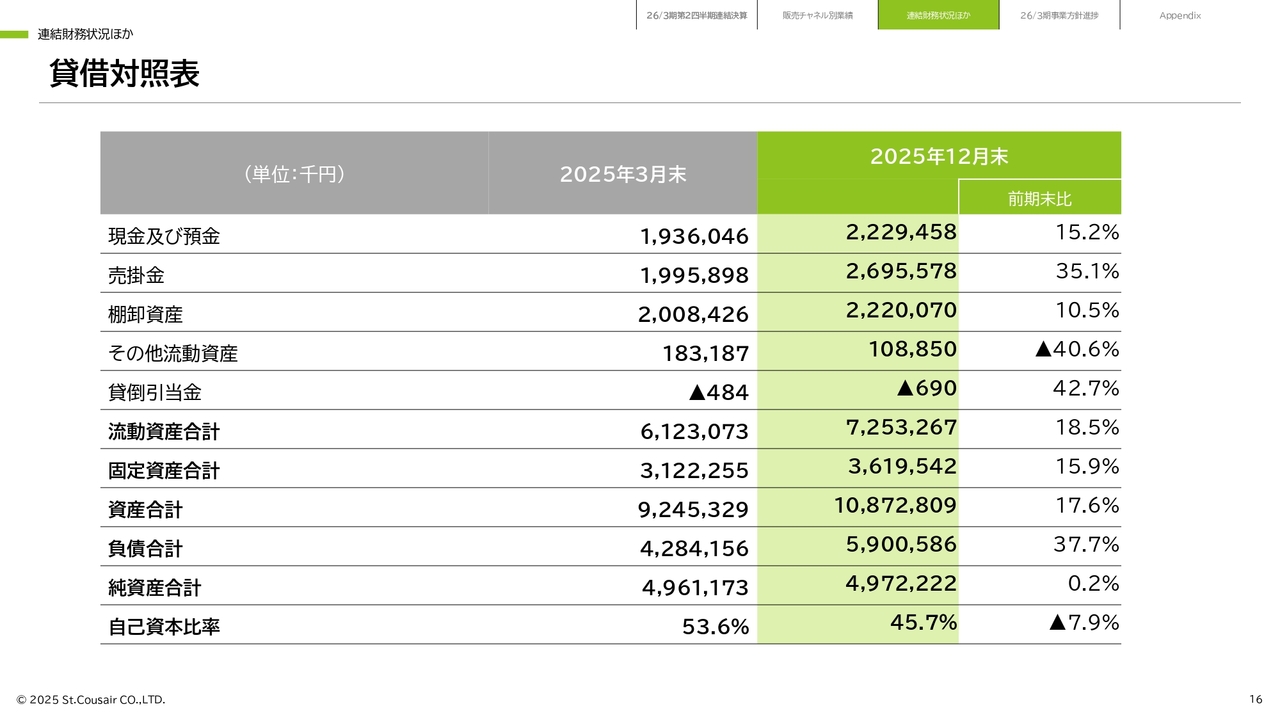Click the 売掛金 value 2,695,578
This screenshot has width=1280, height=720.
[900, 271]
